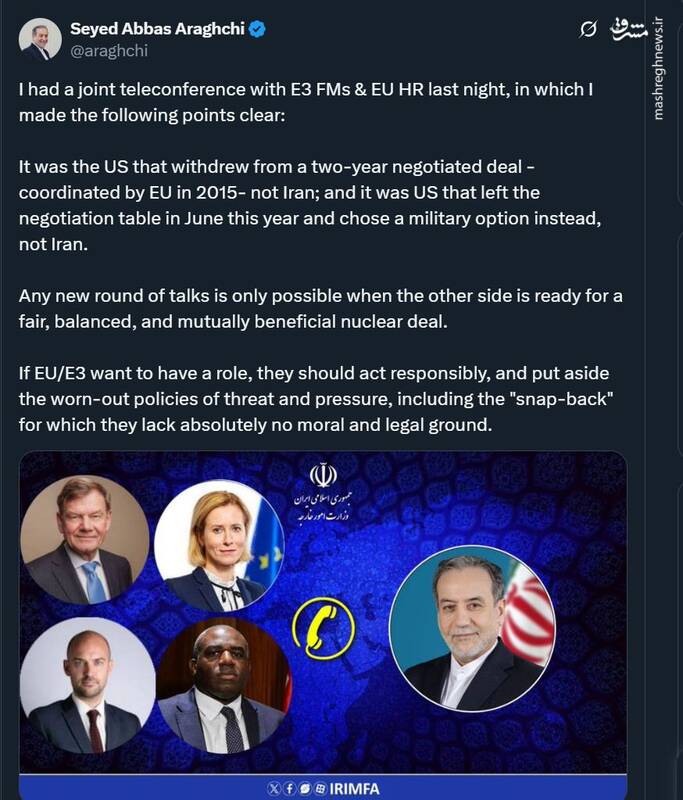Click the mashreghnews.ir watermark text
The width and height of the screenshot is (683, 800).
[x=660, y=68]
